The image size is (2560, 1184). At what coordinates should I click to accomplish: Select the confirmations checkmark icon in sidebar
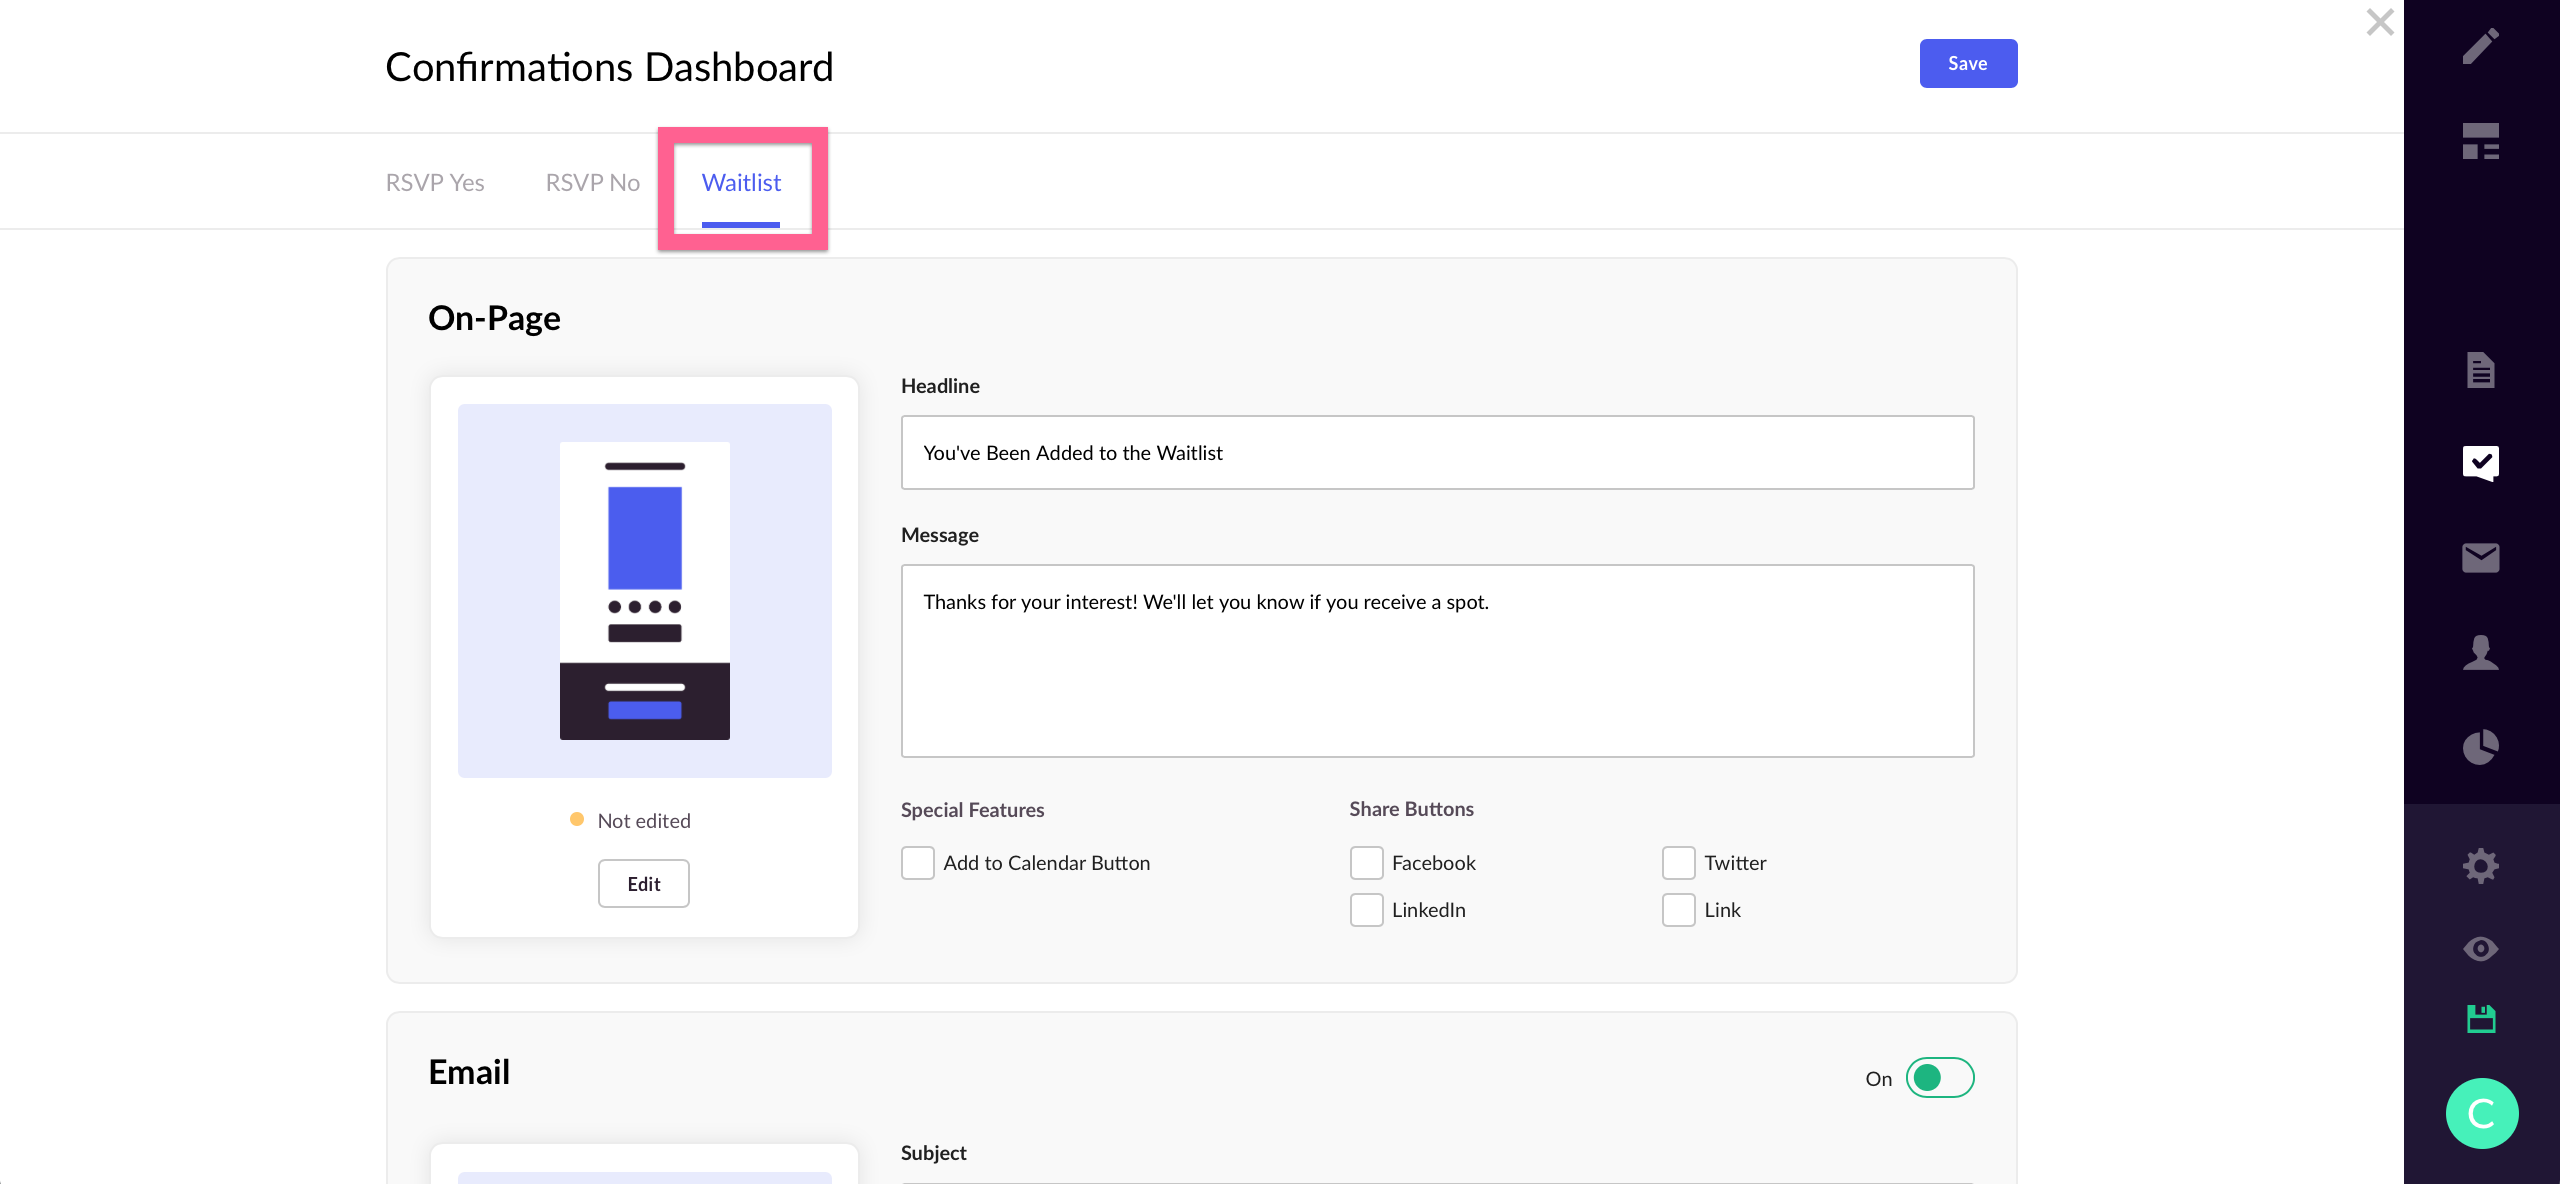point(2480,463)
